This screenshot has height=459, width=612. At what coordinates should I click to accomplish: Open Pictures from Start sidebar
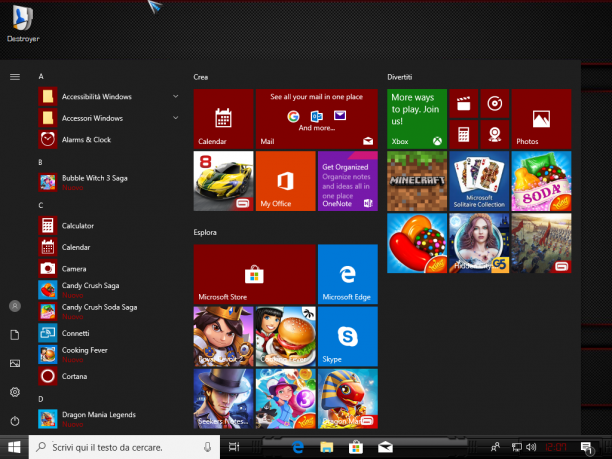click(15, 363)
